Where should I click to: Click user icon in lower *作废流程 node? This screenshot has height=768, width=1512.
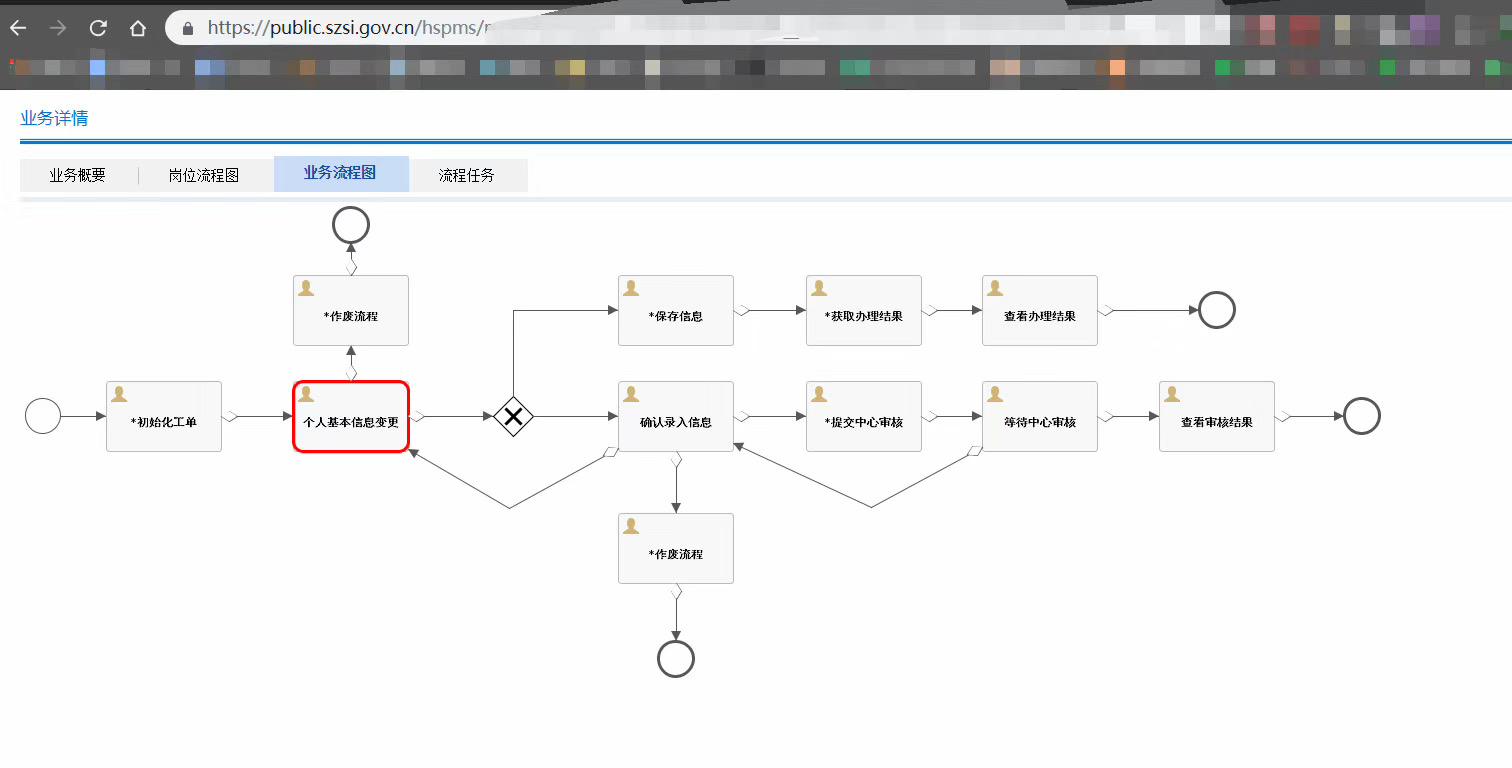pyautogui.click(x=631, y=526)
